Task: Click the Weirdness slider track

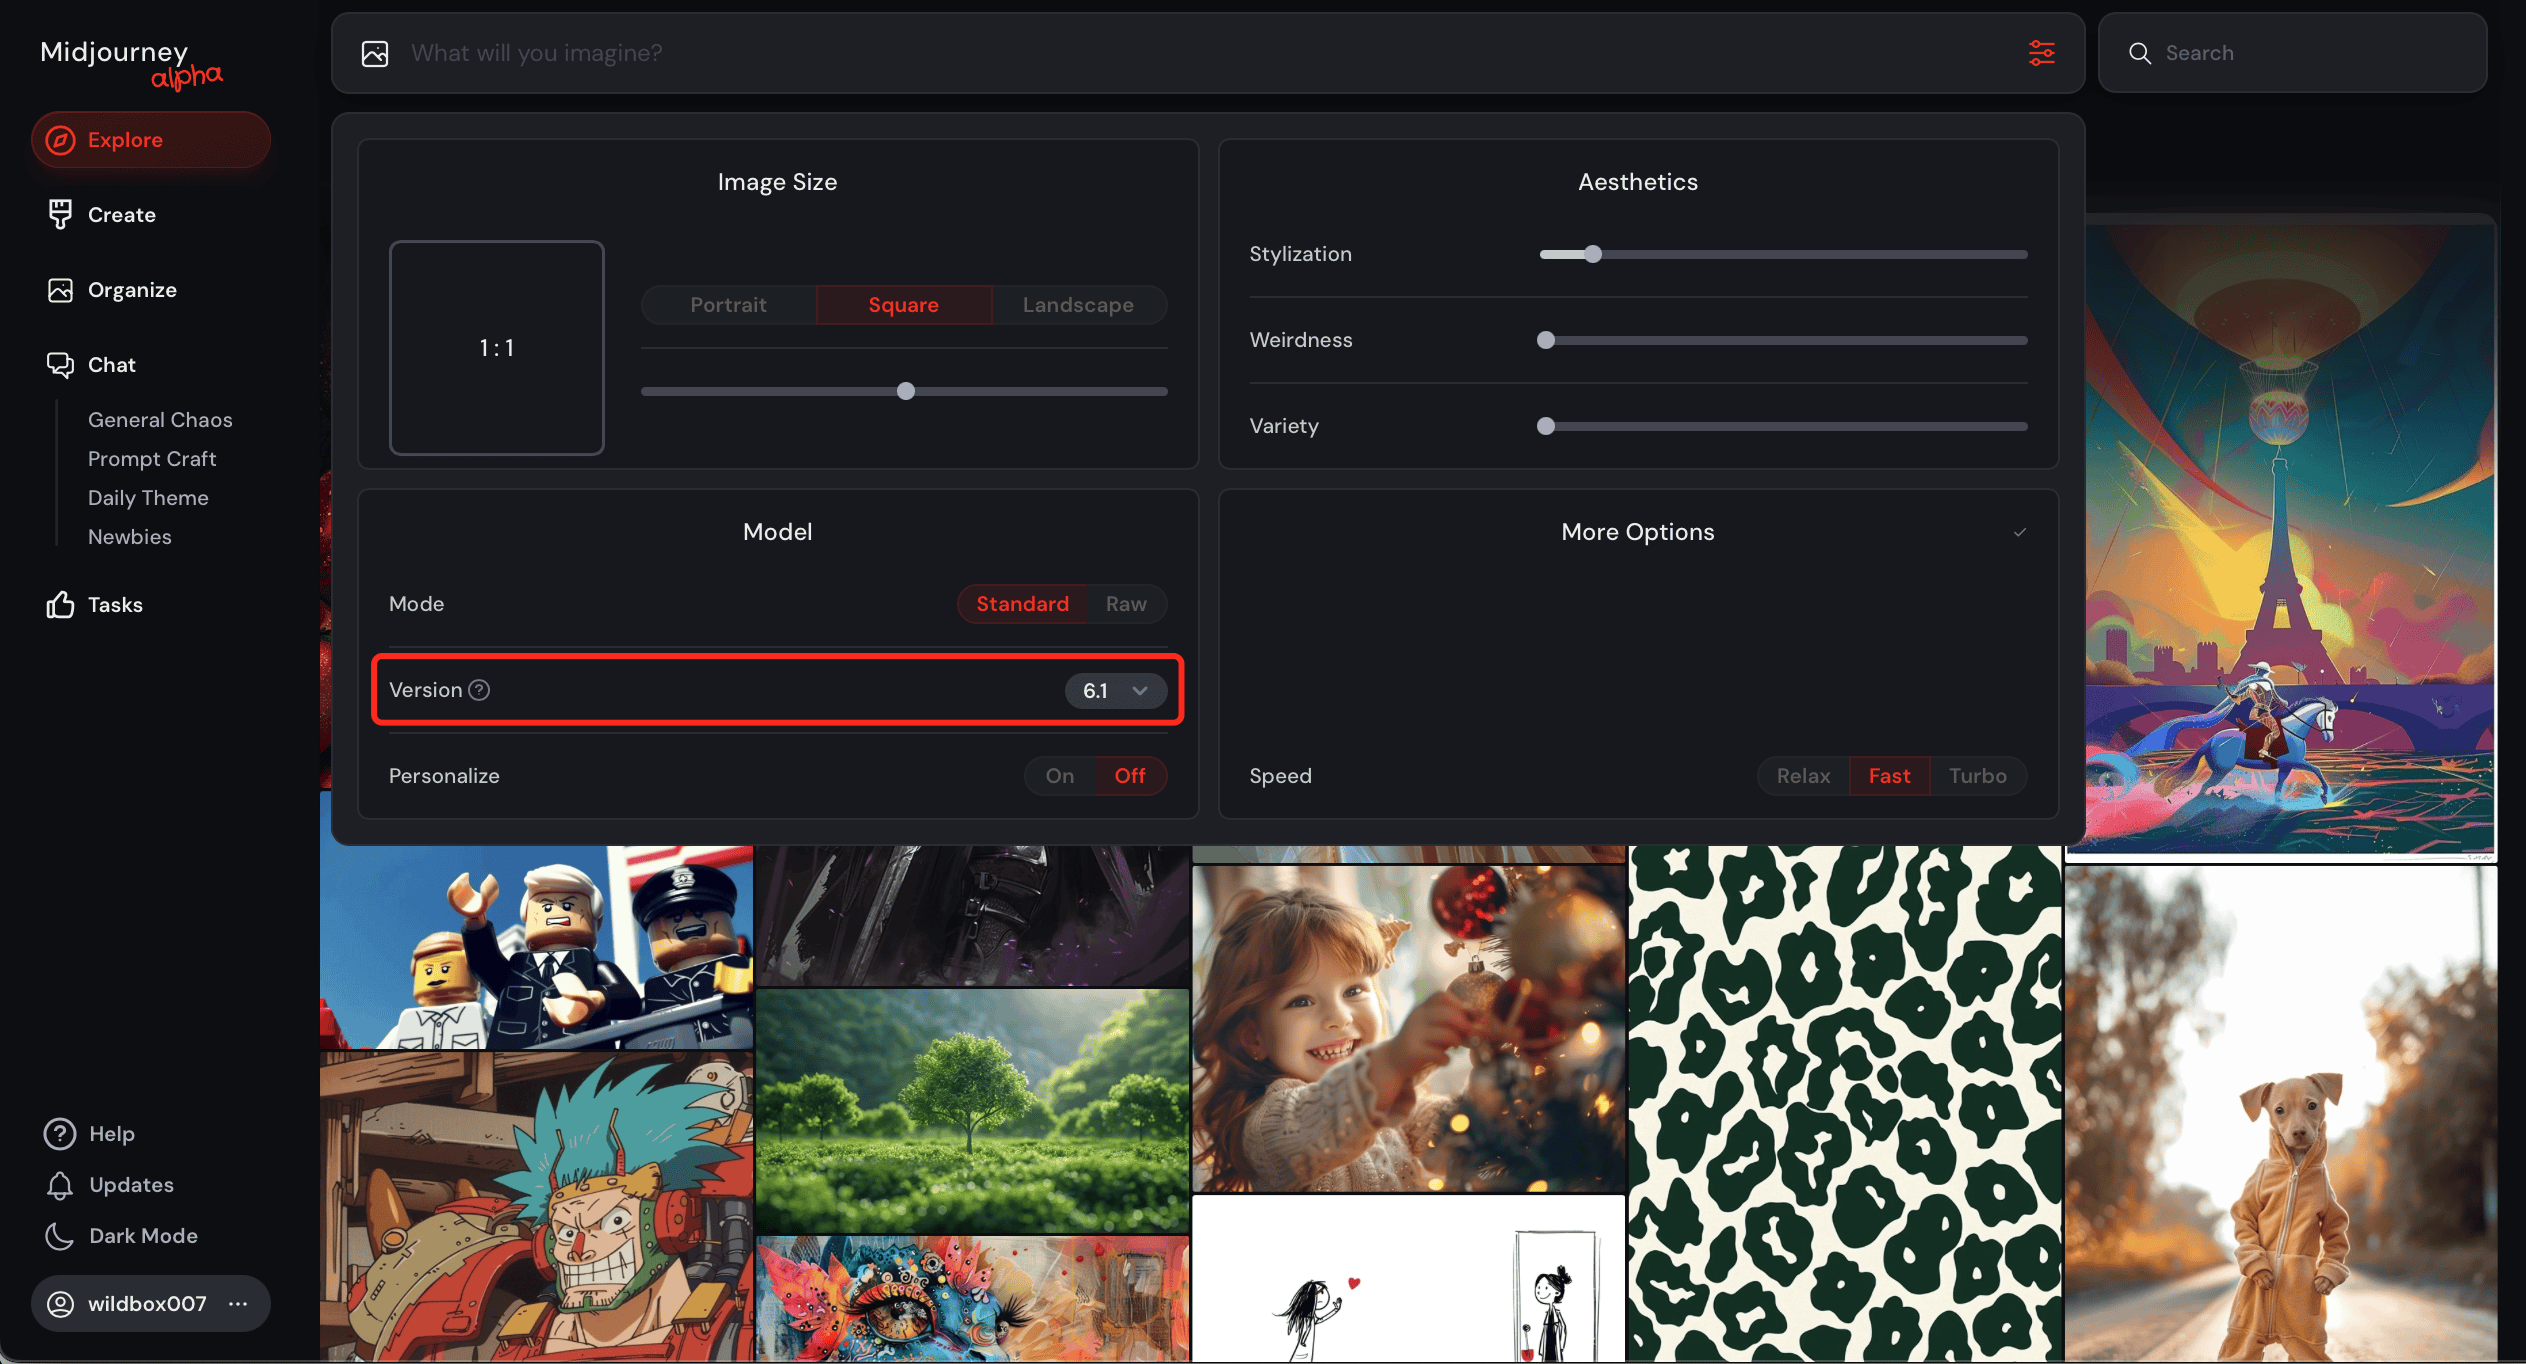Action: point(1783,340)
